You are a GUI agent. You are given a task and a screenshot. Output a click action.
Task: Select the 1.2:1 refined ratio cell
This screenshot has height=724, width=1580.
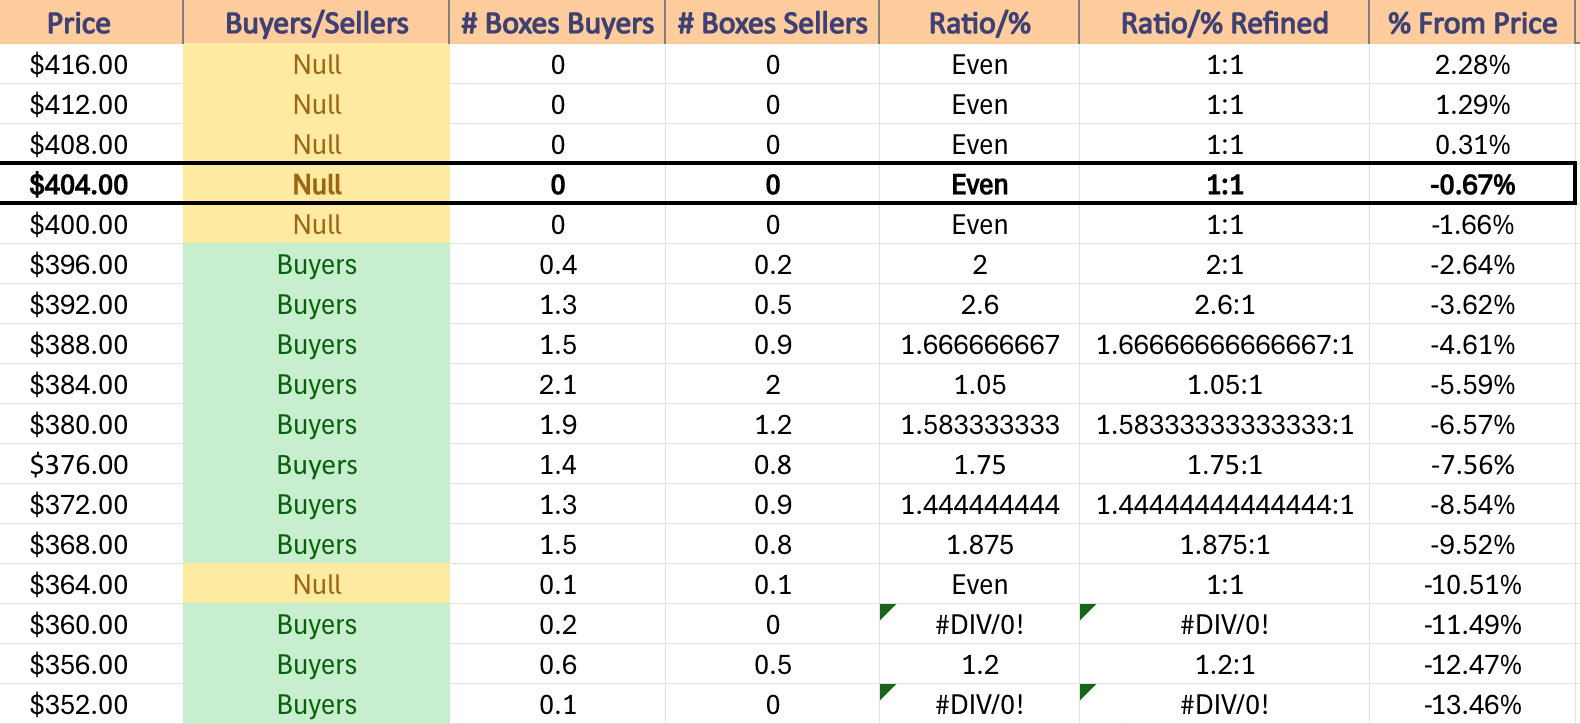point(1224,665)
